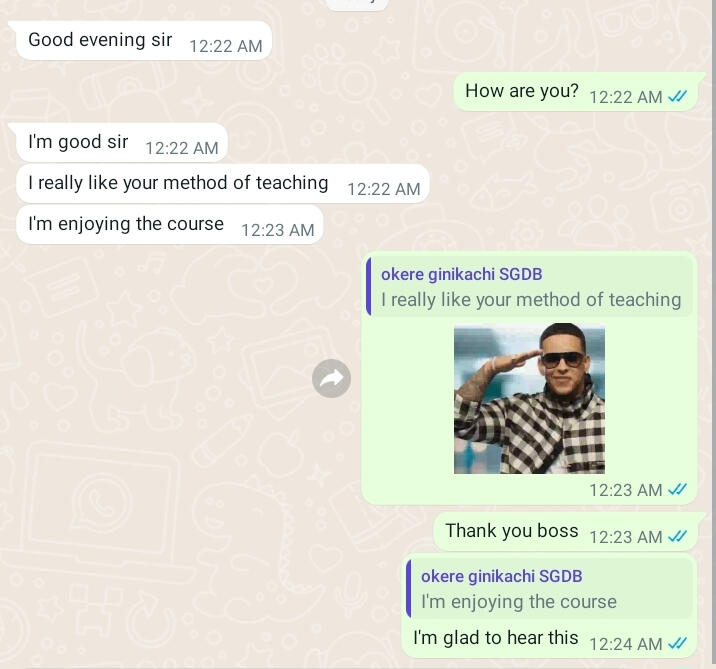716x669 pixels.
Task: Jump to quoted 'I'm enjoying the course' reply
Action: pos(549,588)
